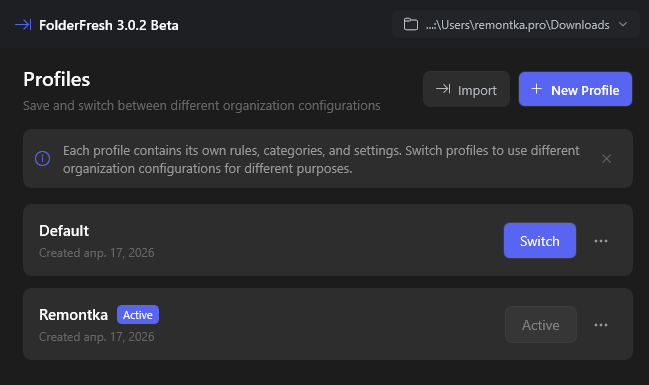Viewport: 649px width, 385px height.
Task: Click the Profiles page heading
Action: (57, 79)
